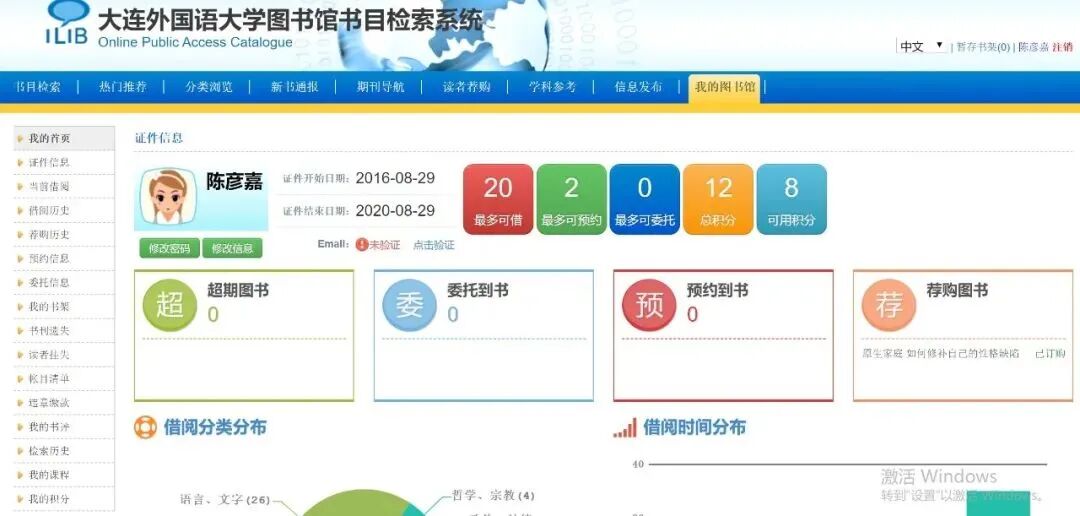Select 证件信息 in the sidebar

pos(64,163)
